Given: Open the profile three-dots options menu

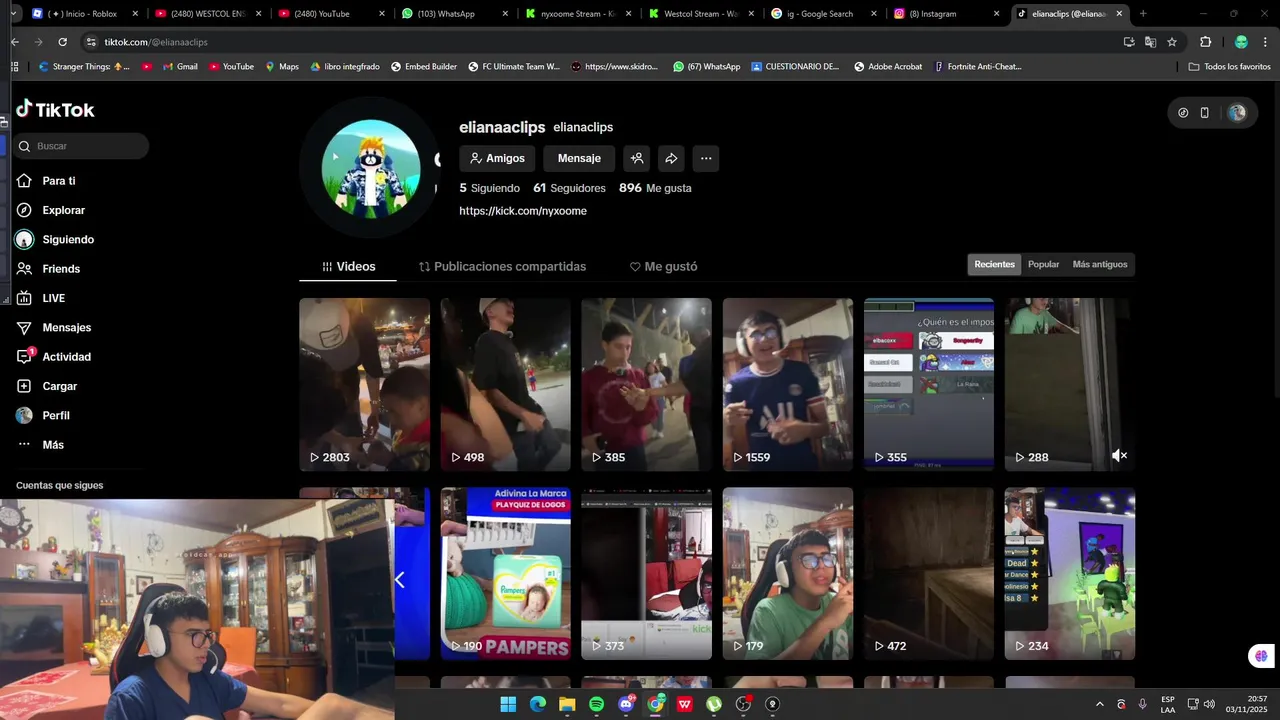Looking at the screenshot, I should click(706, 158).
